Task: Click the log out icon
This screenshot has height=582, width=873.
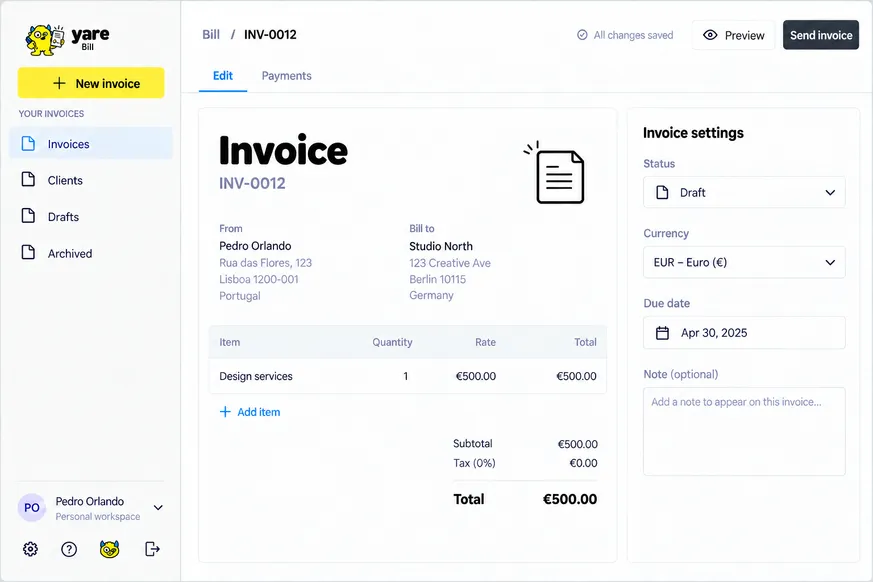Action: [x=152, y=549]
